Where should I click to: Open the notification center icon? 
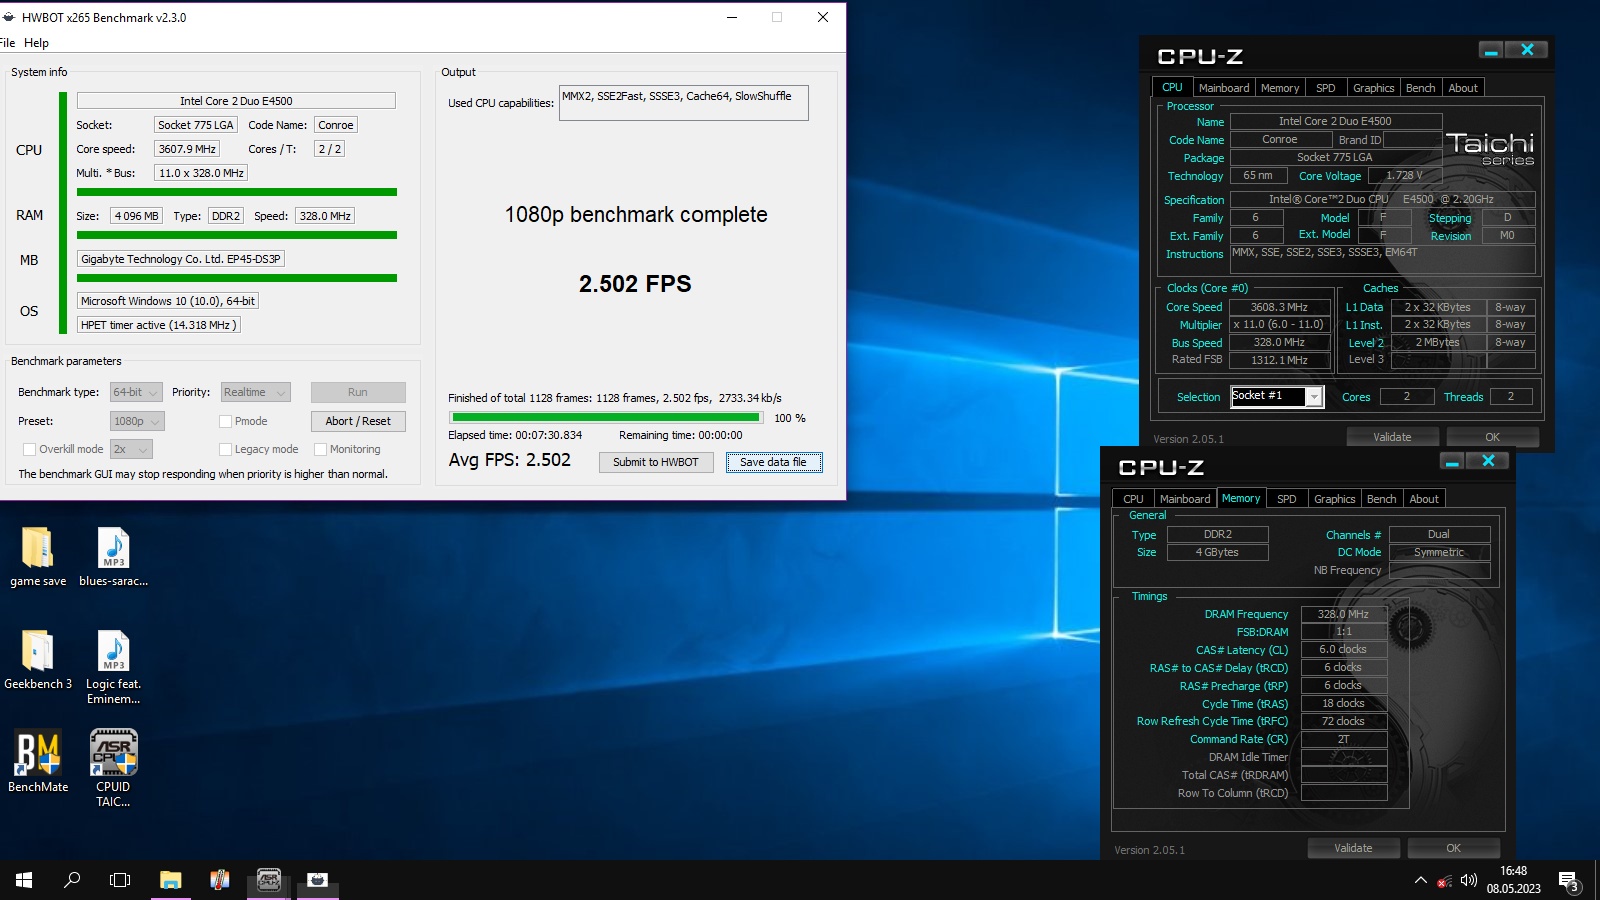click(1569, 881)
